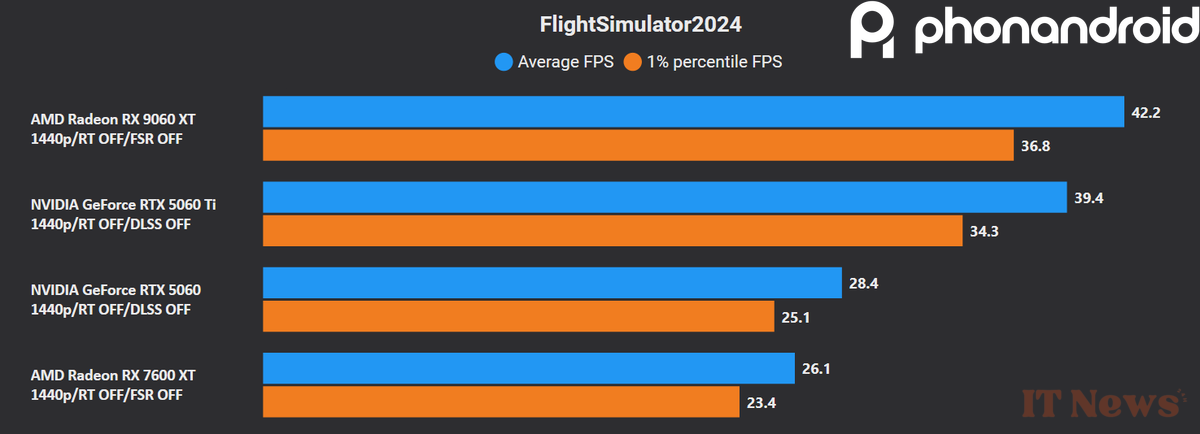Click the AMD Radeon RX 9060 XT label
The width and height of the screenshot is (1200, 434).
tap(113, 120)
